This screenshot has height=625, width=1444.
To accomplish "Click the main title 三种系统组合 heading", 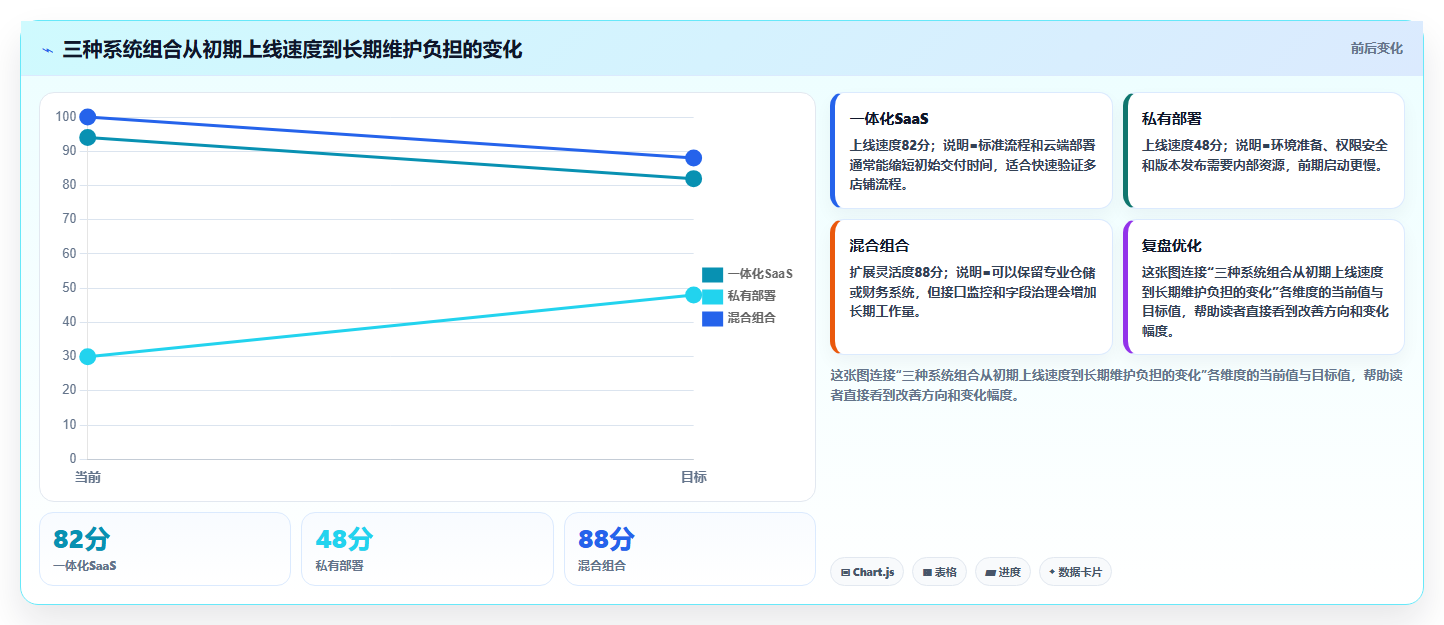I will 292,50.
